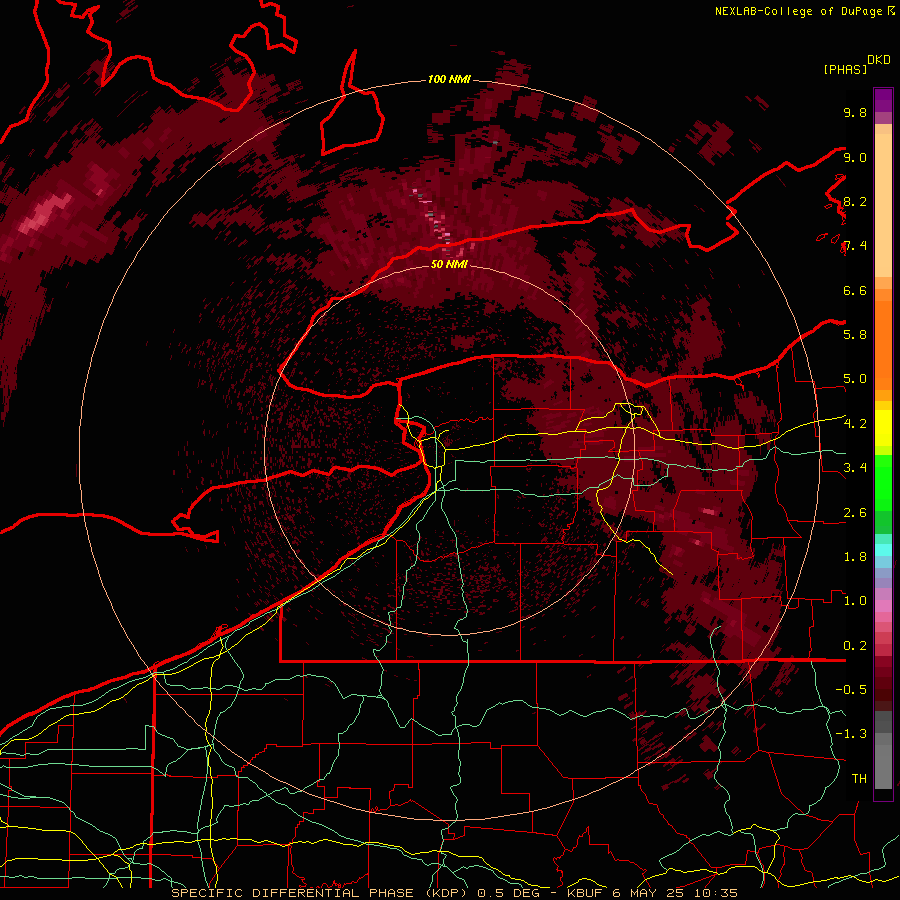Click the -1.3 scale value

pos(851,734)
